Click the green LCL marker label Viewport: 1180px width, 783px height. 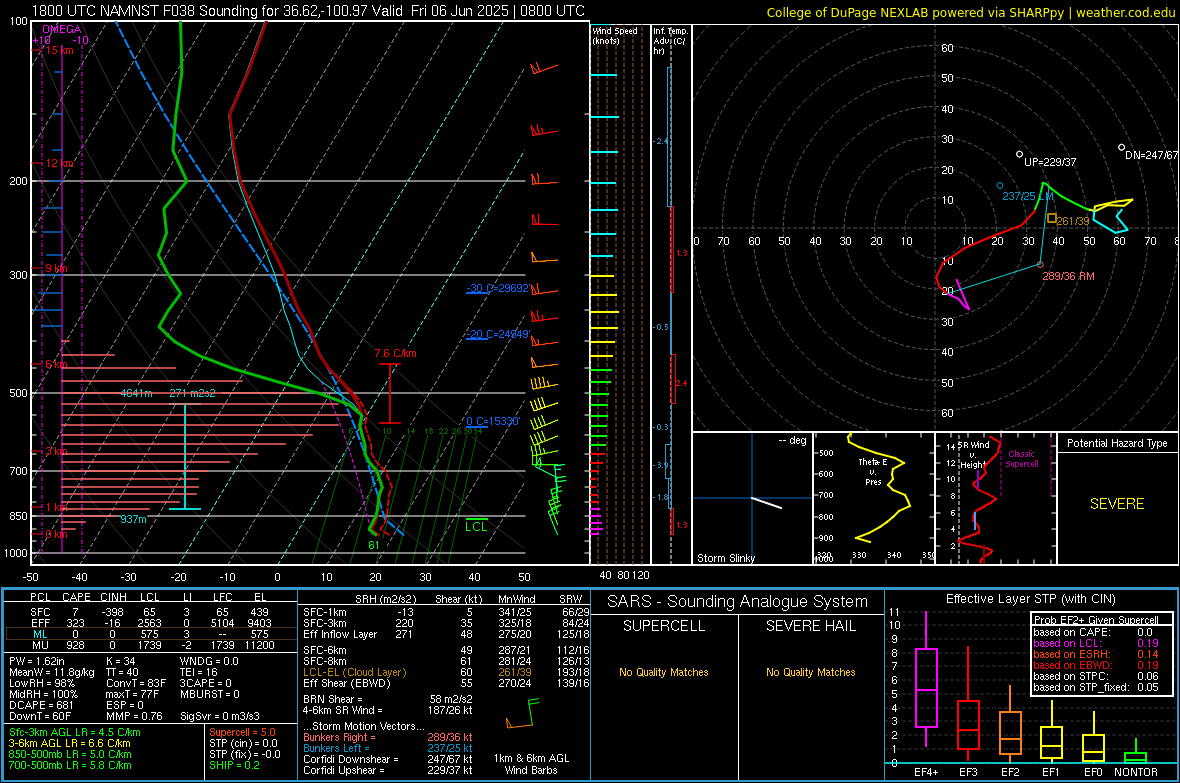point(476,526)
